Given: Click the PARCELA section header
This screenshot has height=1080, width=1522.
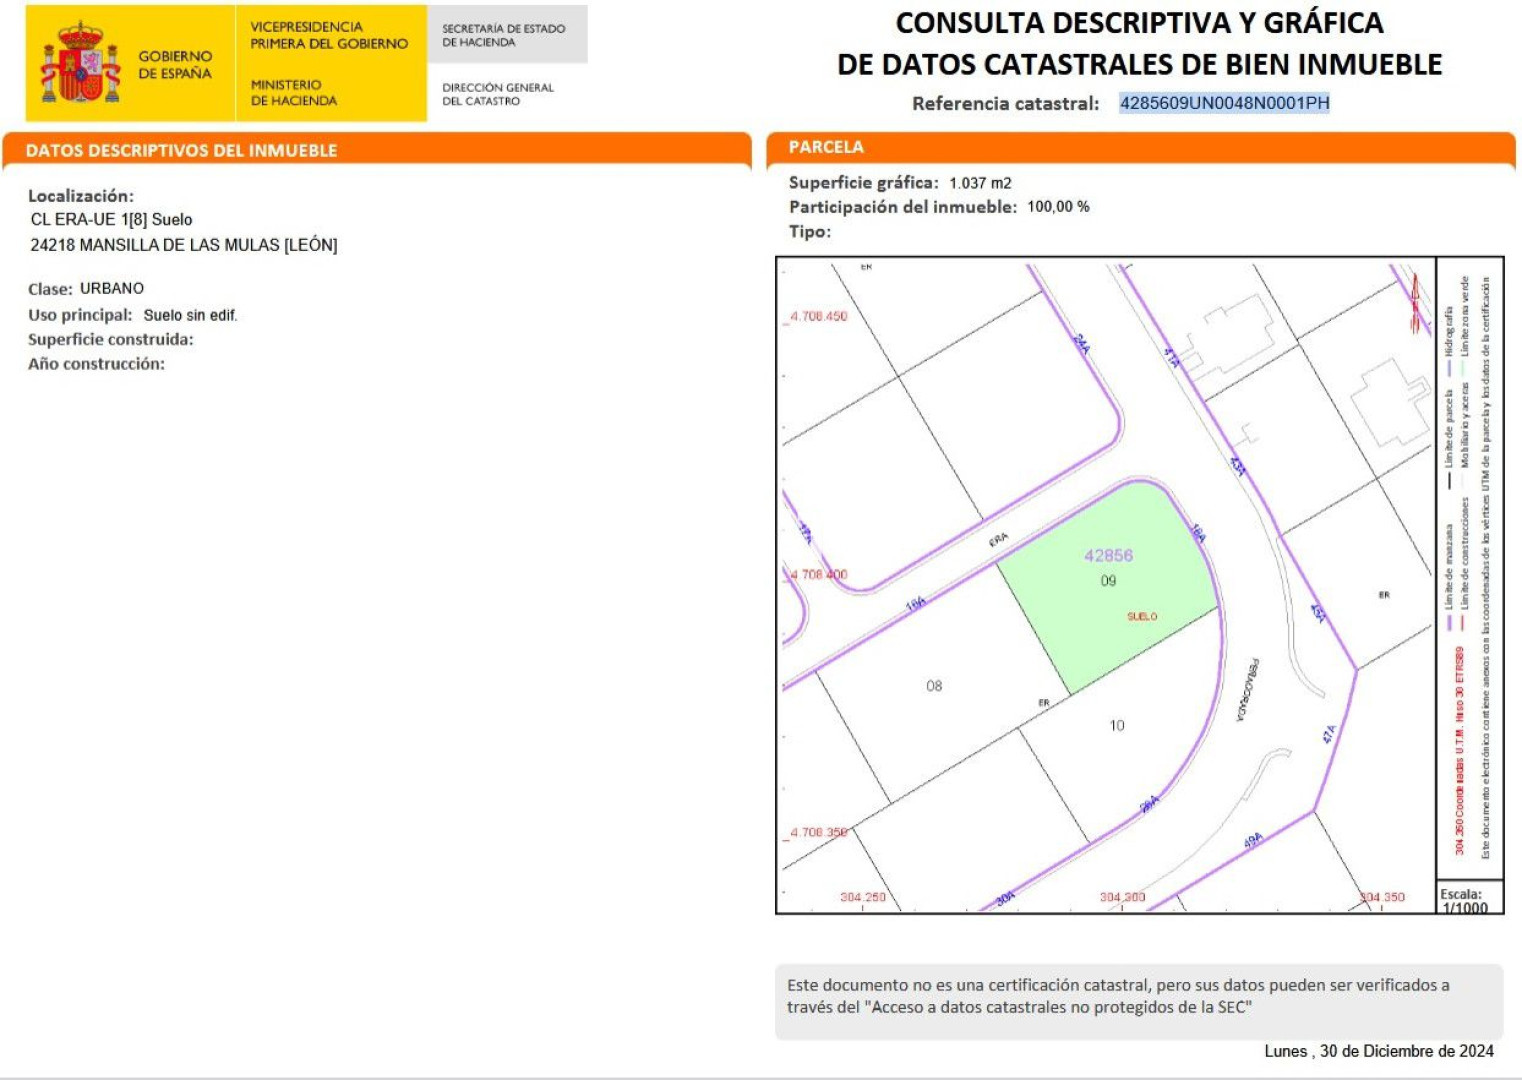Looking at the screenshot, I should 826,147.
